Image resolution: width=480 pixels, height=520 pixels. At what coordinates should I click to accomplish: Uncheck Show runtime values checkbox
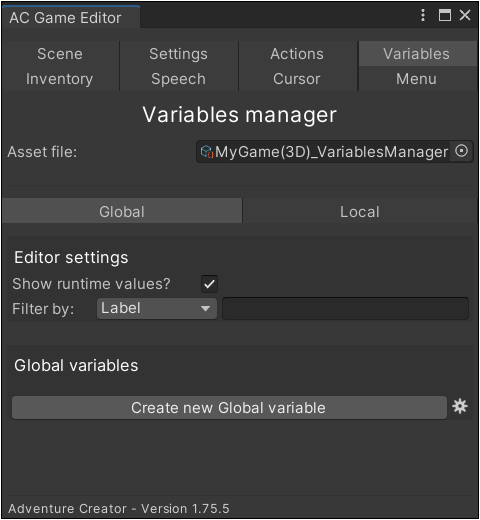click(209, 284)
